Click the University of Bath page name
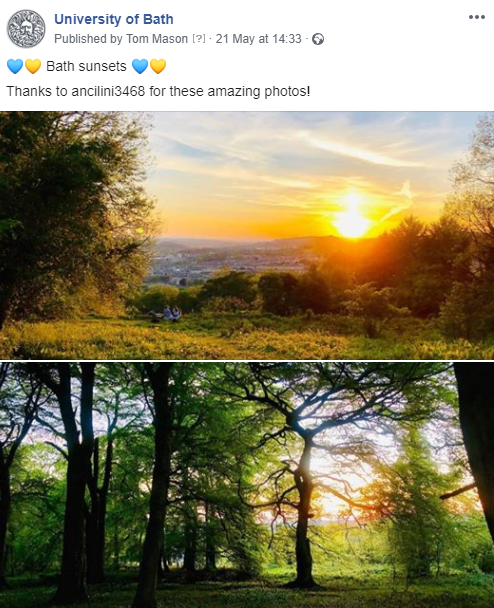This screenshot has width=494, height=608. [114, 19]
